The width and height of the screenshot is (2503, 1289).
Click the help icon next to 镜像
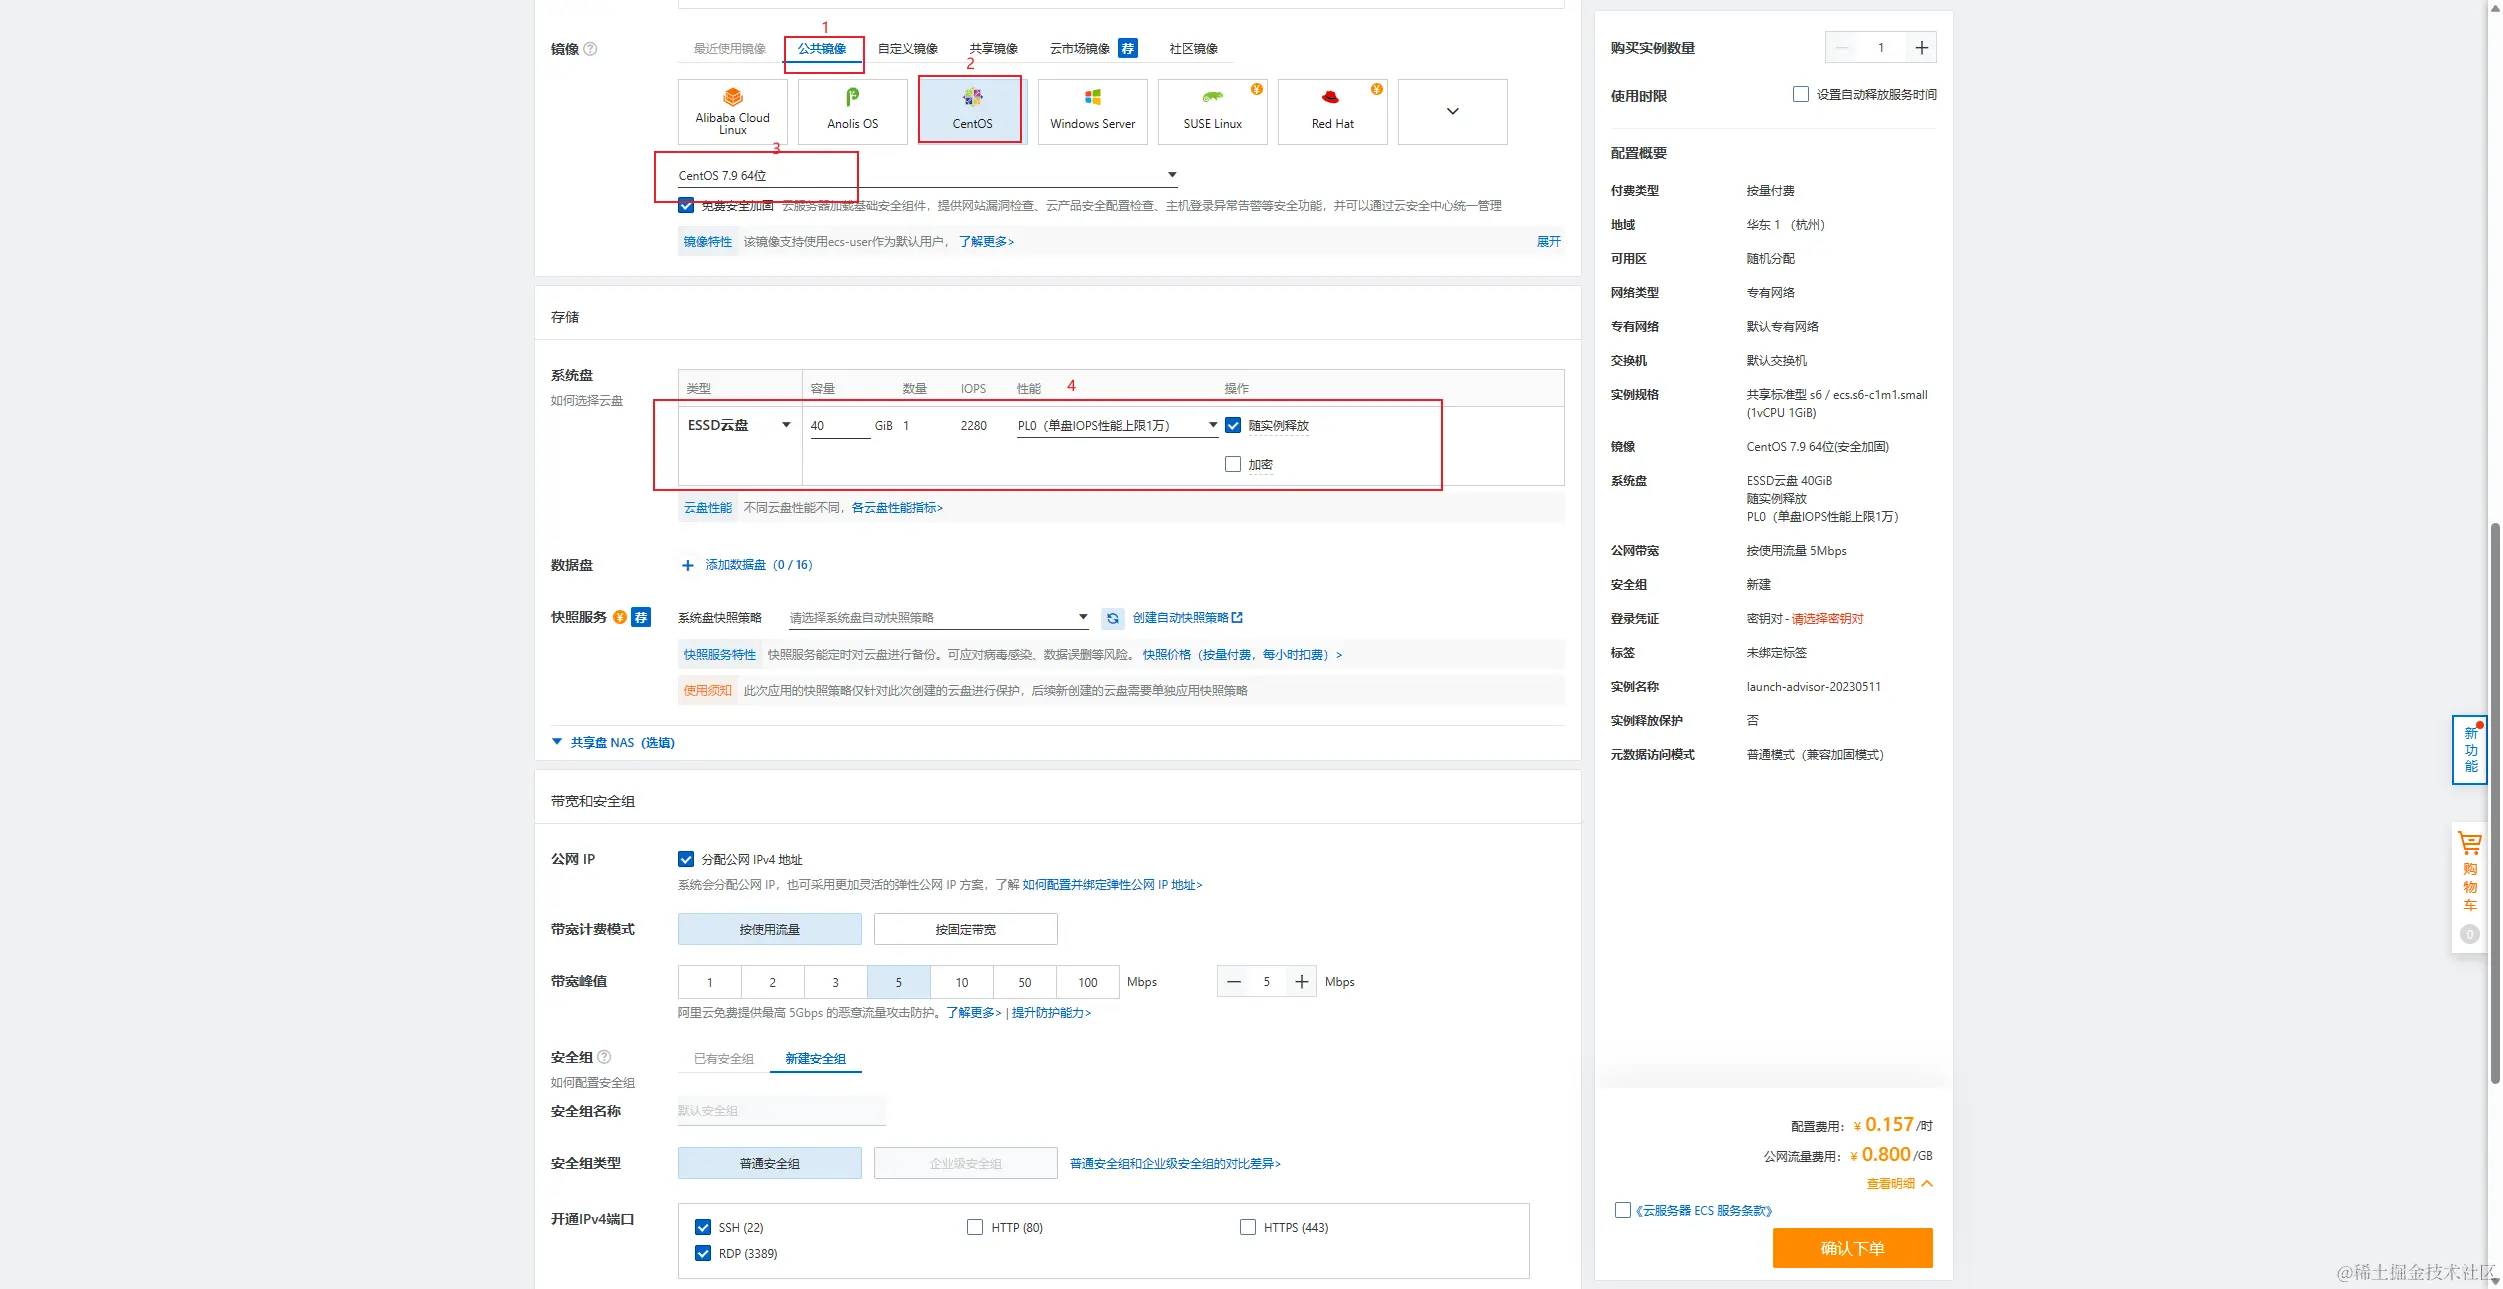point(590,48)
